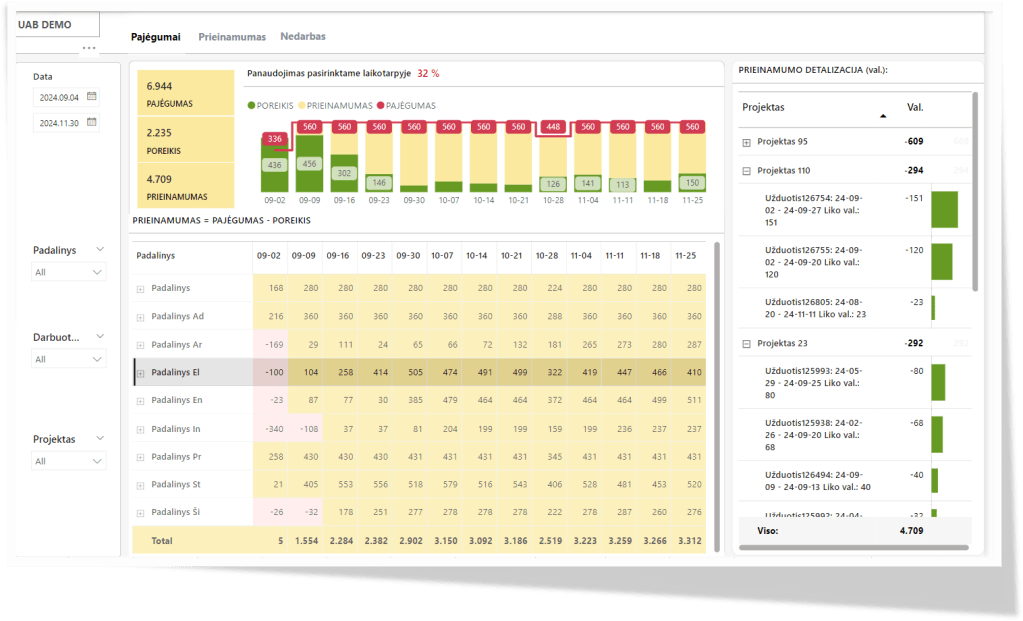Open calendar picker for start date 2024.09.04

click(x=91, y=97)
